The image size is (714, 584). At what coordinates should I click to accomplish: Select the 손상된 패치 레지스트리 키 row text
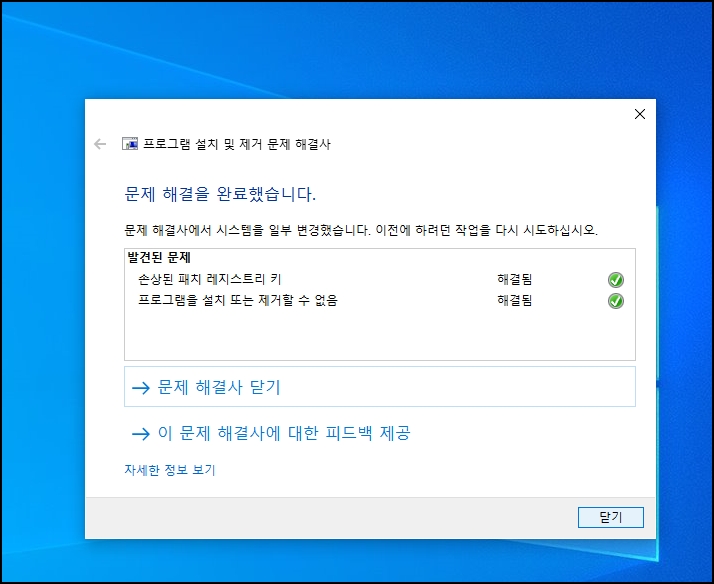coord(209,279)
